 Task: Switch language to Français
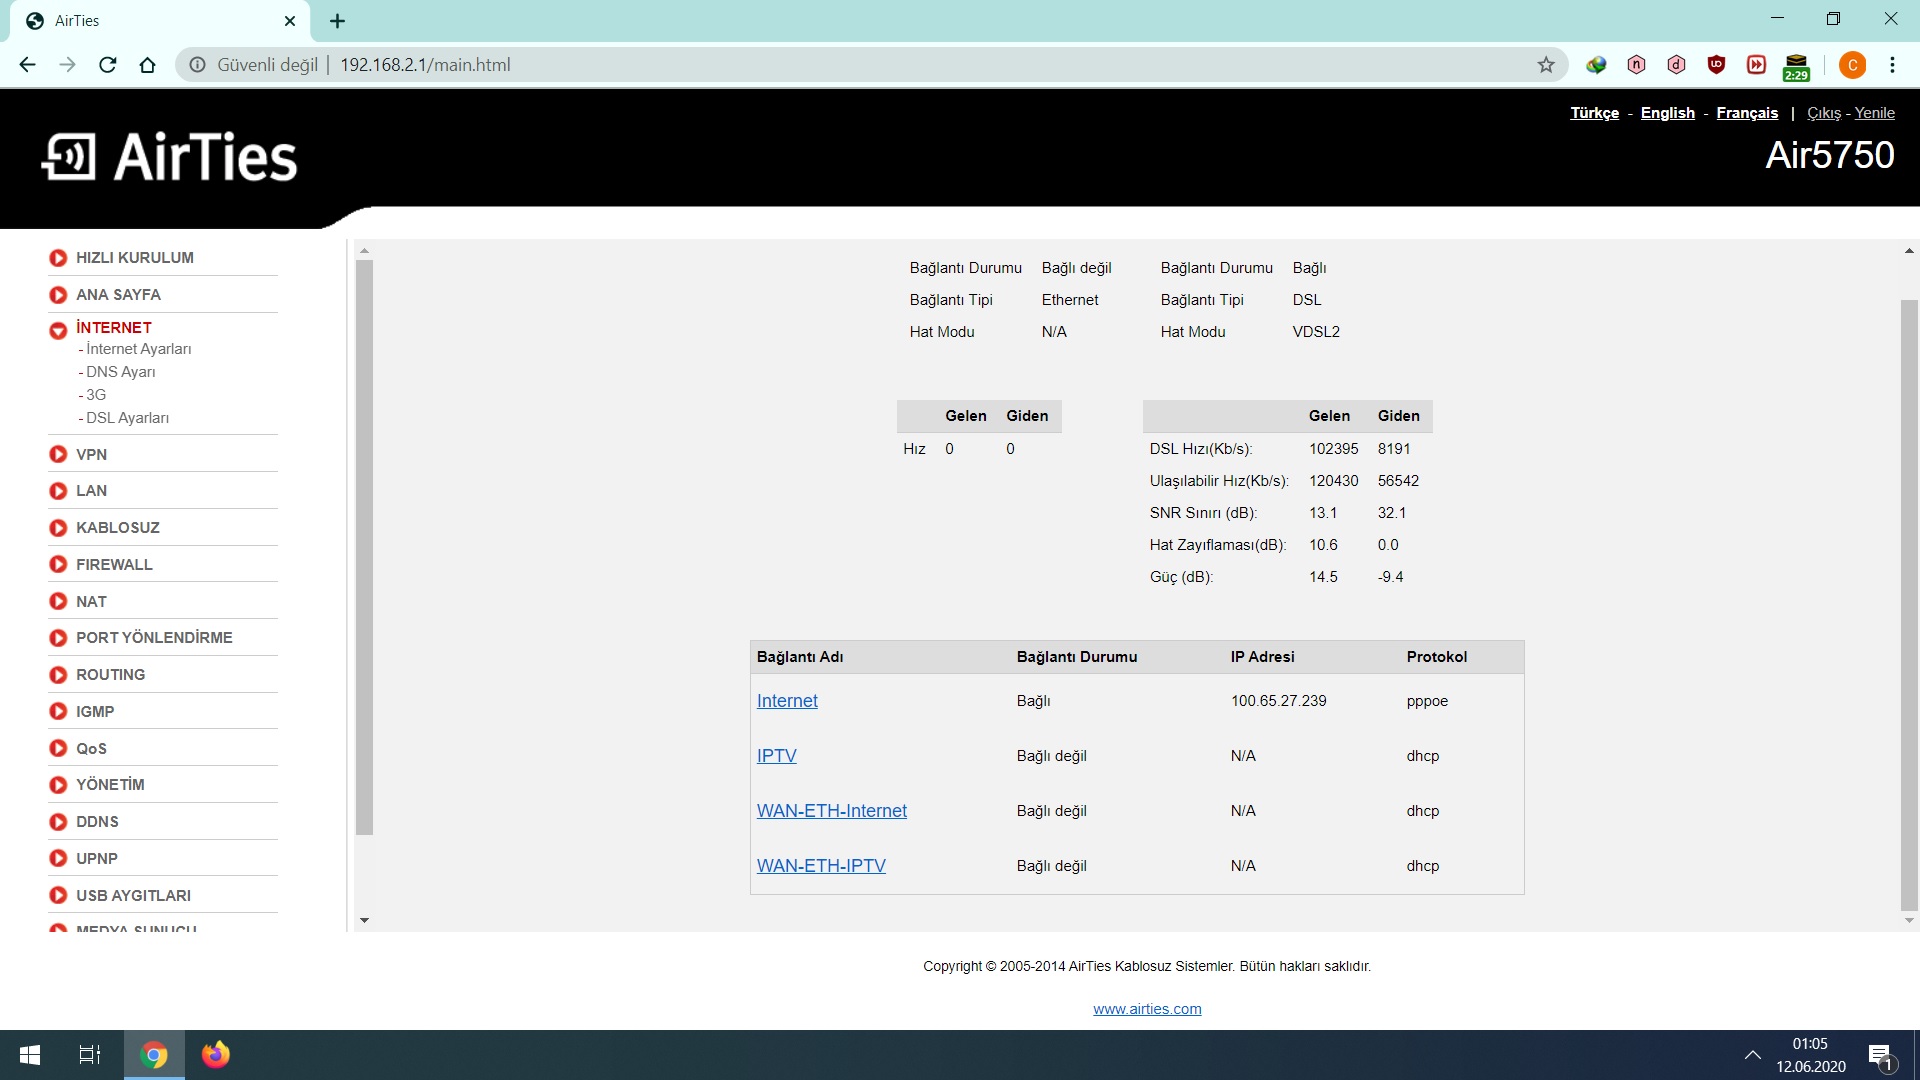click(1747, 113)
